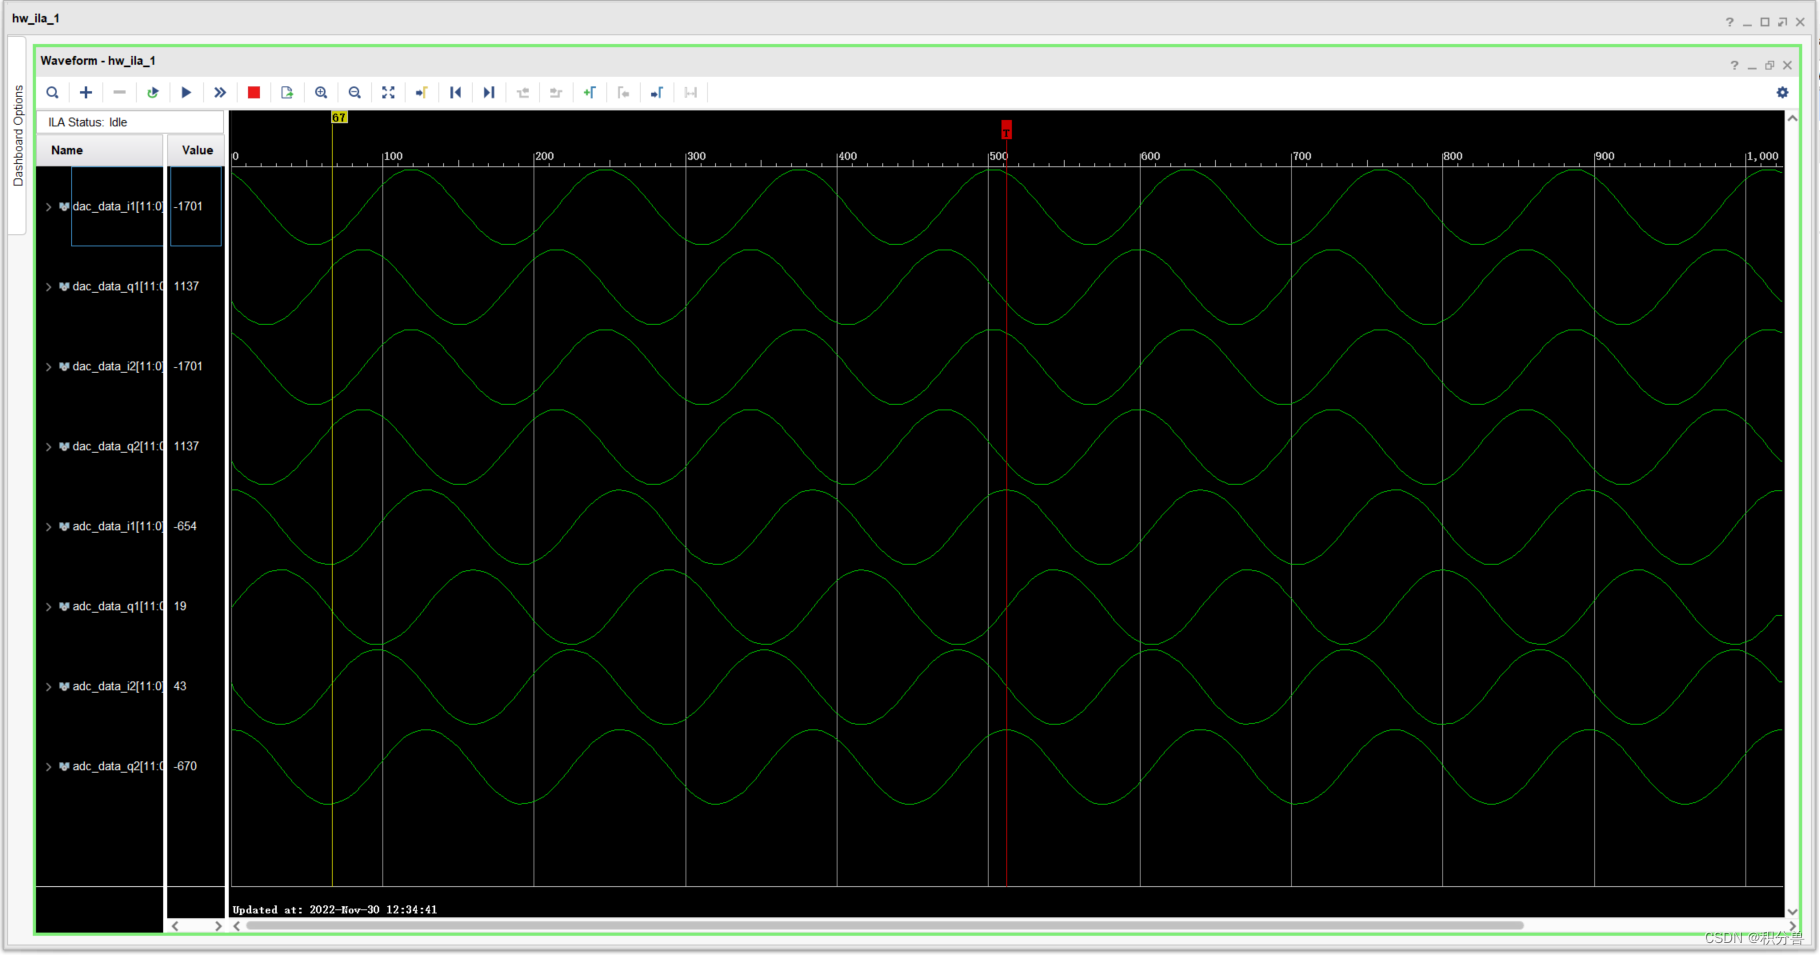Add a signal with the plus icon
1820x955 pixels.
pyautogui.click(x=86, y=92)
